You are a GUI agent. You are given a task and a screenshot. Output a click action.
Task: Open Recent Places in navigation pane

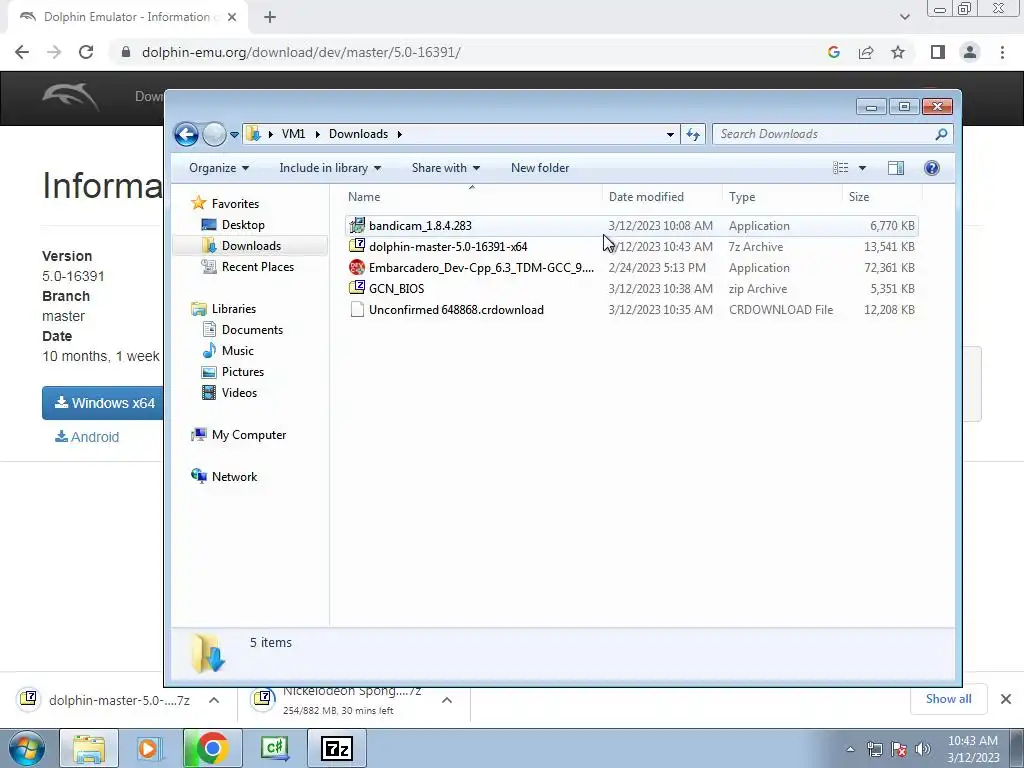point(257,266)
